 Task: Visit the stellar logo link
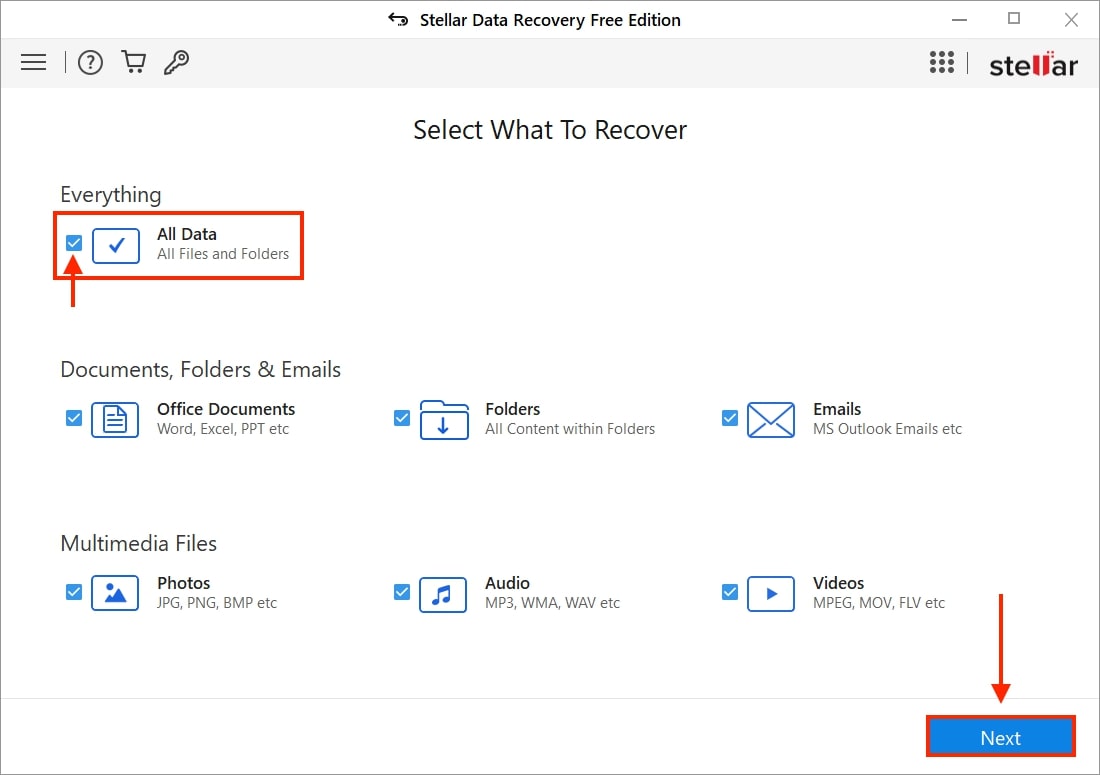coord(1033,64)
